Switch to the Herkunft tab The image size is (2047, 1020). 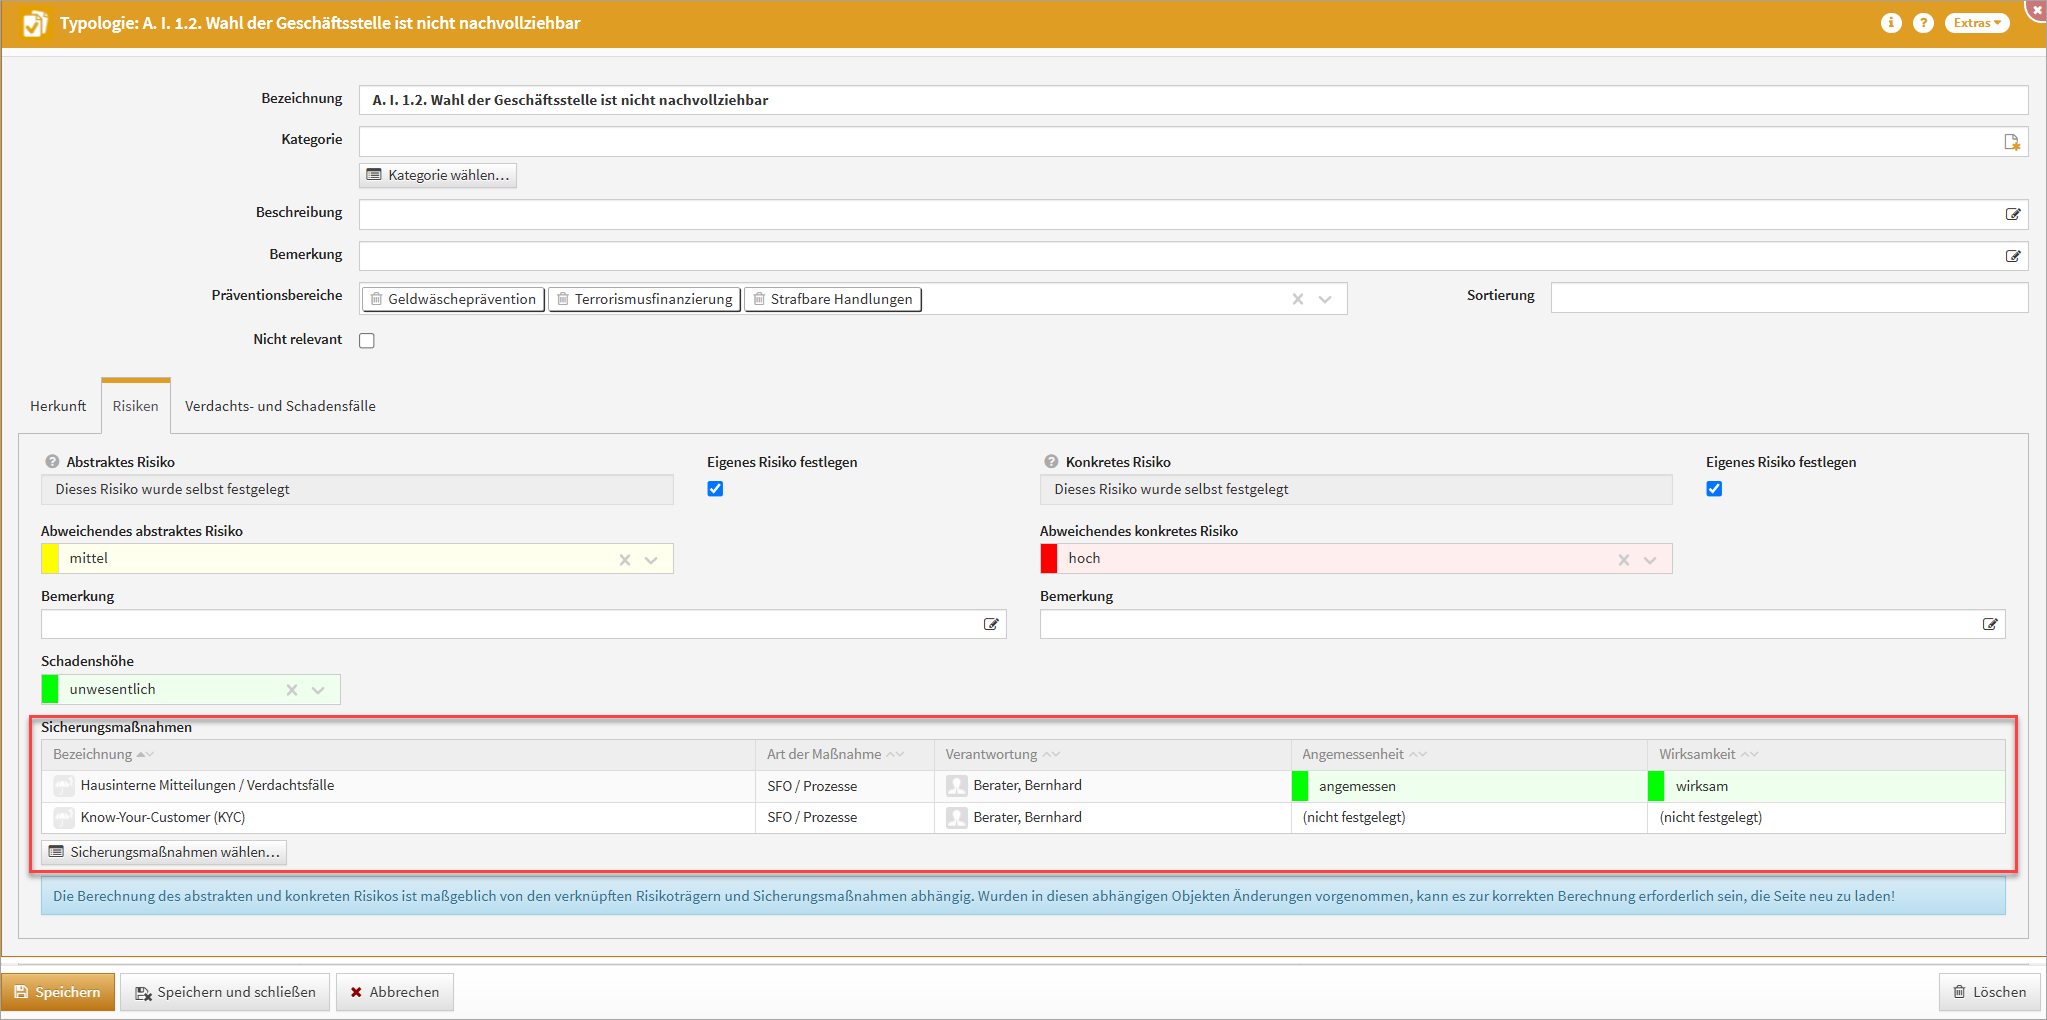(58, 406)
